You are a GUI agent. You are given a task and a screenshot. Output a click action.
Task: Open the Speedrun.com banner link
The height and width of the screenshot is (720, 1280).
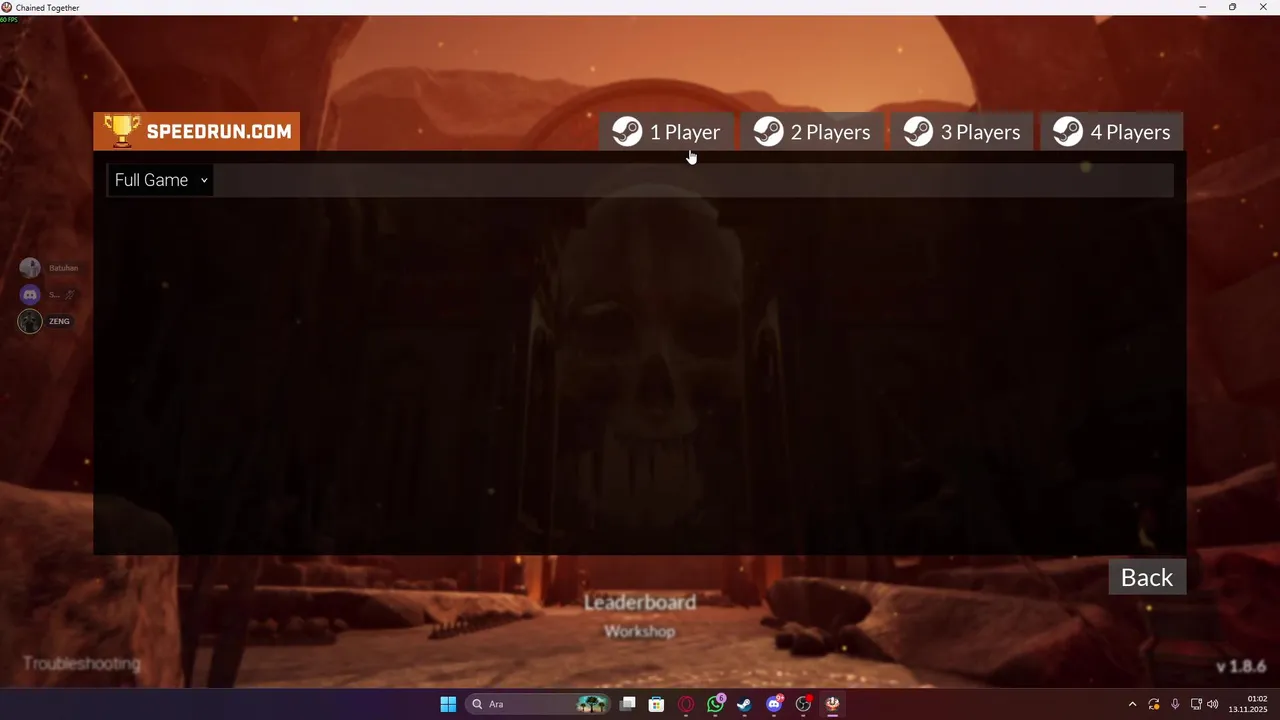click(x=197, y=131)
